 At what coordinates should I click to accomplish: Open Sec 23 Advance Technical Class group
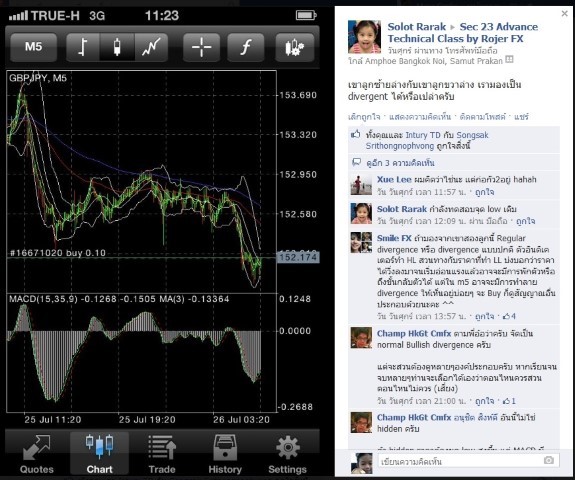463,33
